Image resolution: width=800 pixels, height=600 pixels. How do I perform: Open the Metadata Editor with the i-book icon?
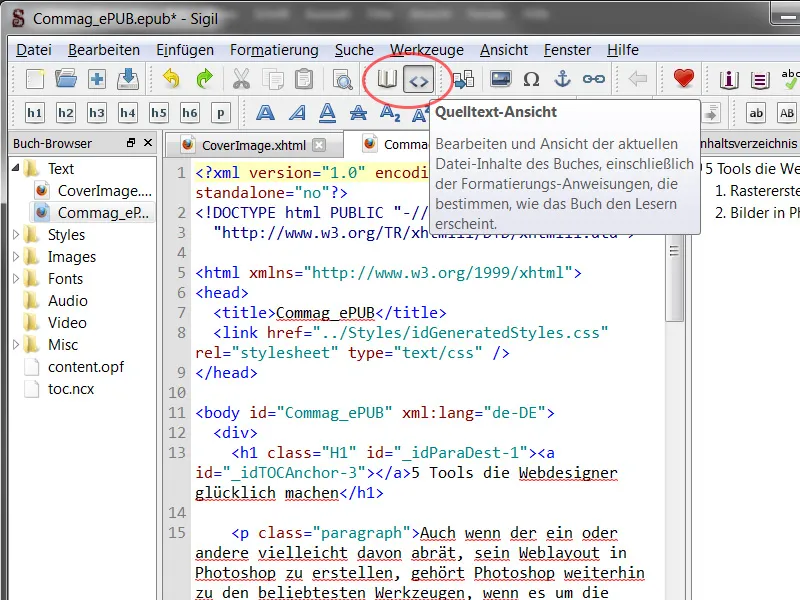click(x=729, y=80)
